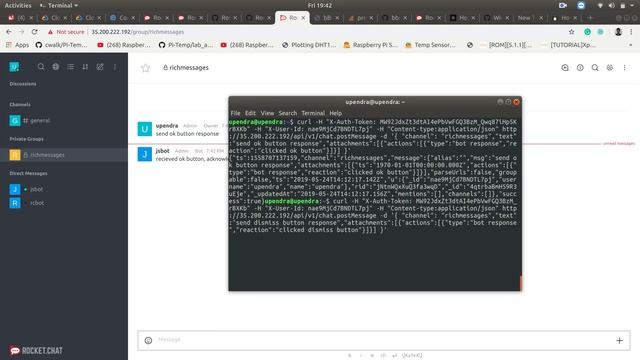640x360 pixels.
Task: Open the terminal Search menu
Action: pos(288,113)
